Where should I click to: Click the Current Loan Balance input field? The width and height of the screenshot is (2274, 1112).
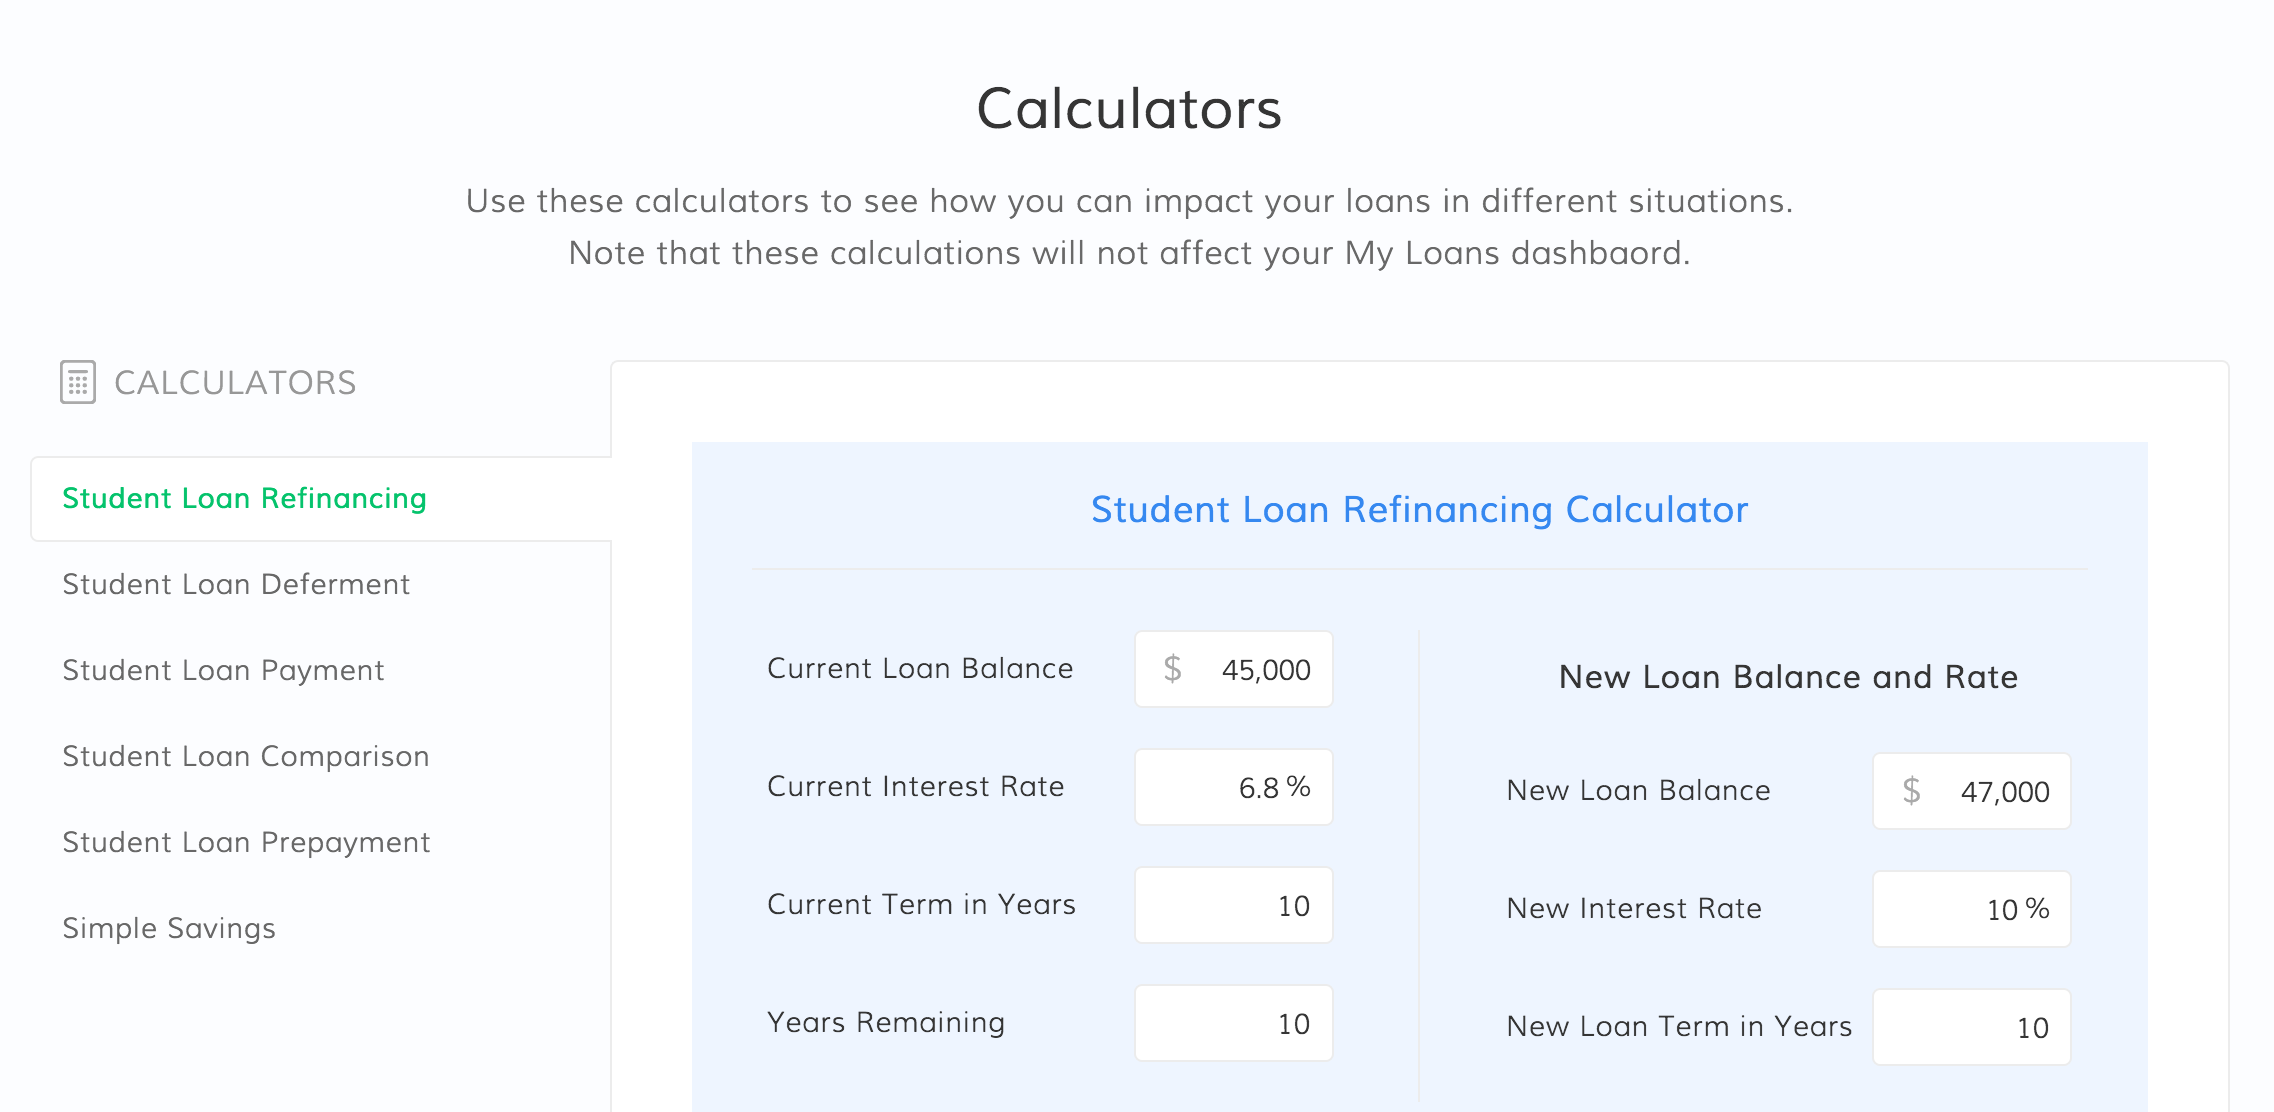(x=1233, y=669)
